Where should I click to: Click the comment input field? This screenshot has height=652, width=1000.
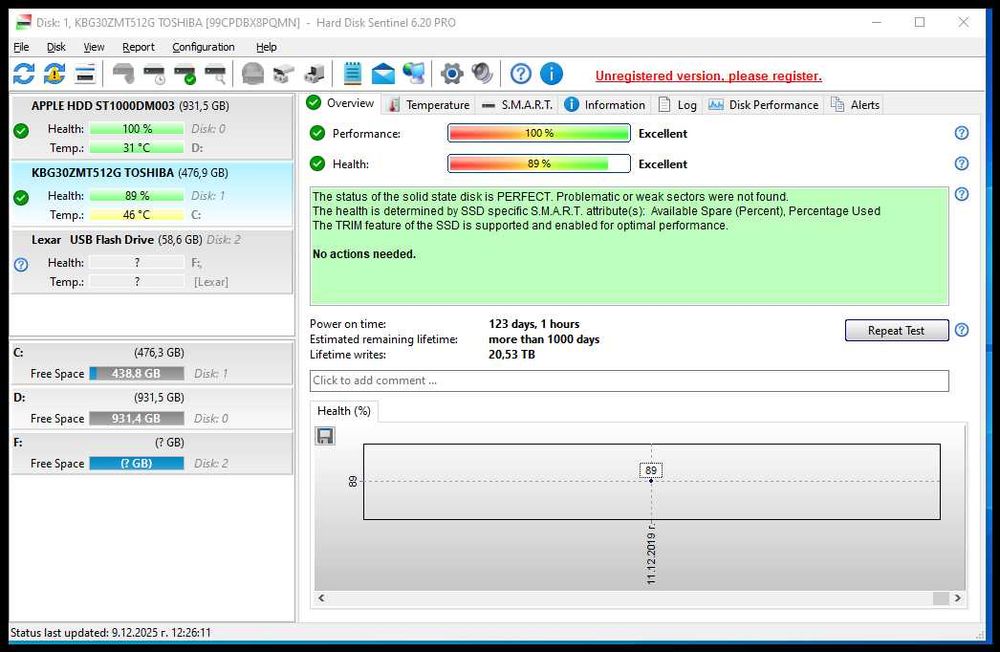pyautogui.click(x=629, y=380)
